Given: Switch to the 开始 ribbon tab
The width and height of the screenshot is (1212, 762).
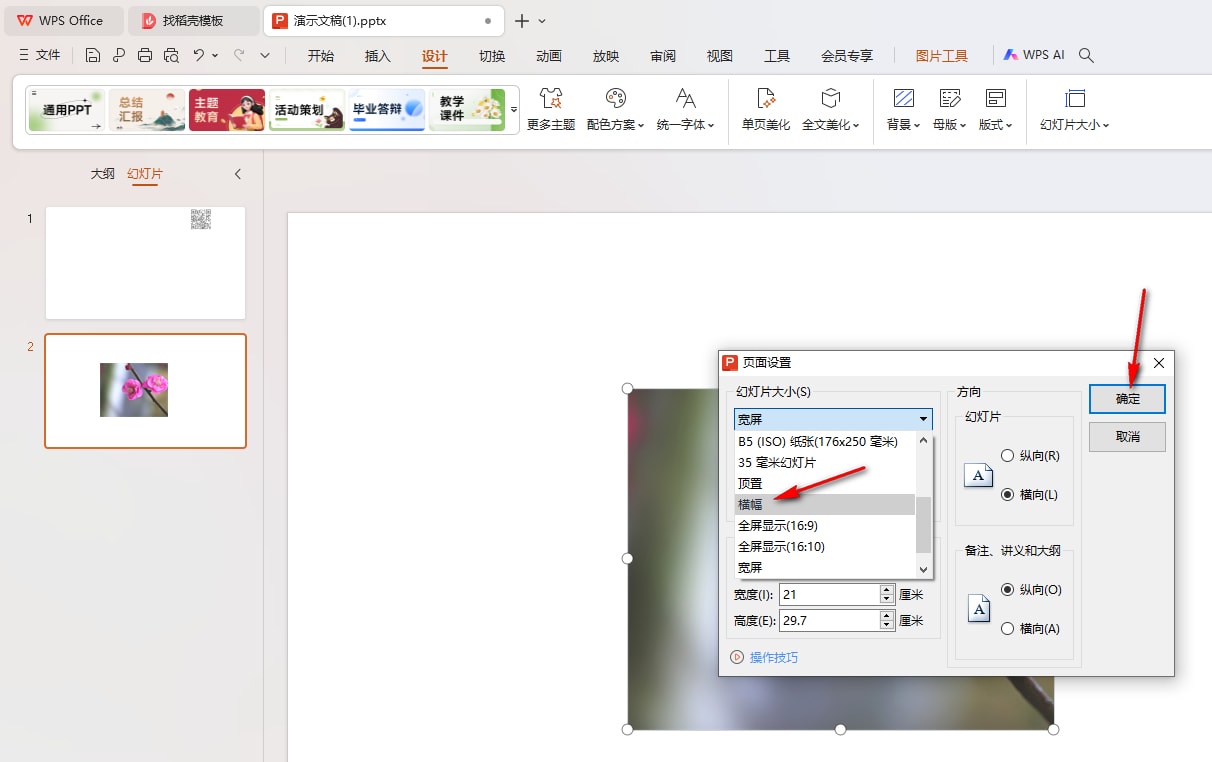Looking at the screenshot, I should click(321, 56).
